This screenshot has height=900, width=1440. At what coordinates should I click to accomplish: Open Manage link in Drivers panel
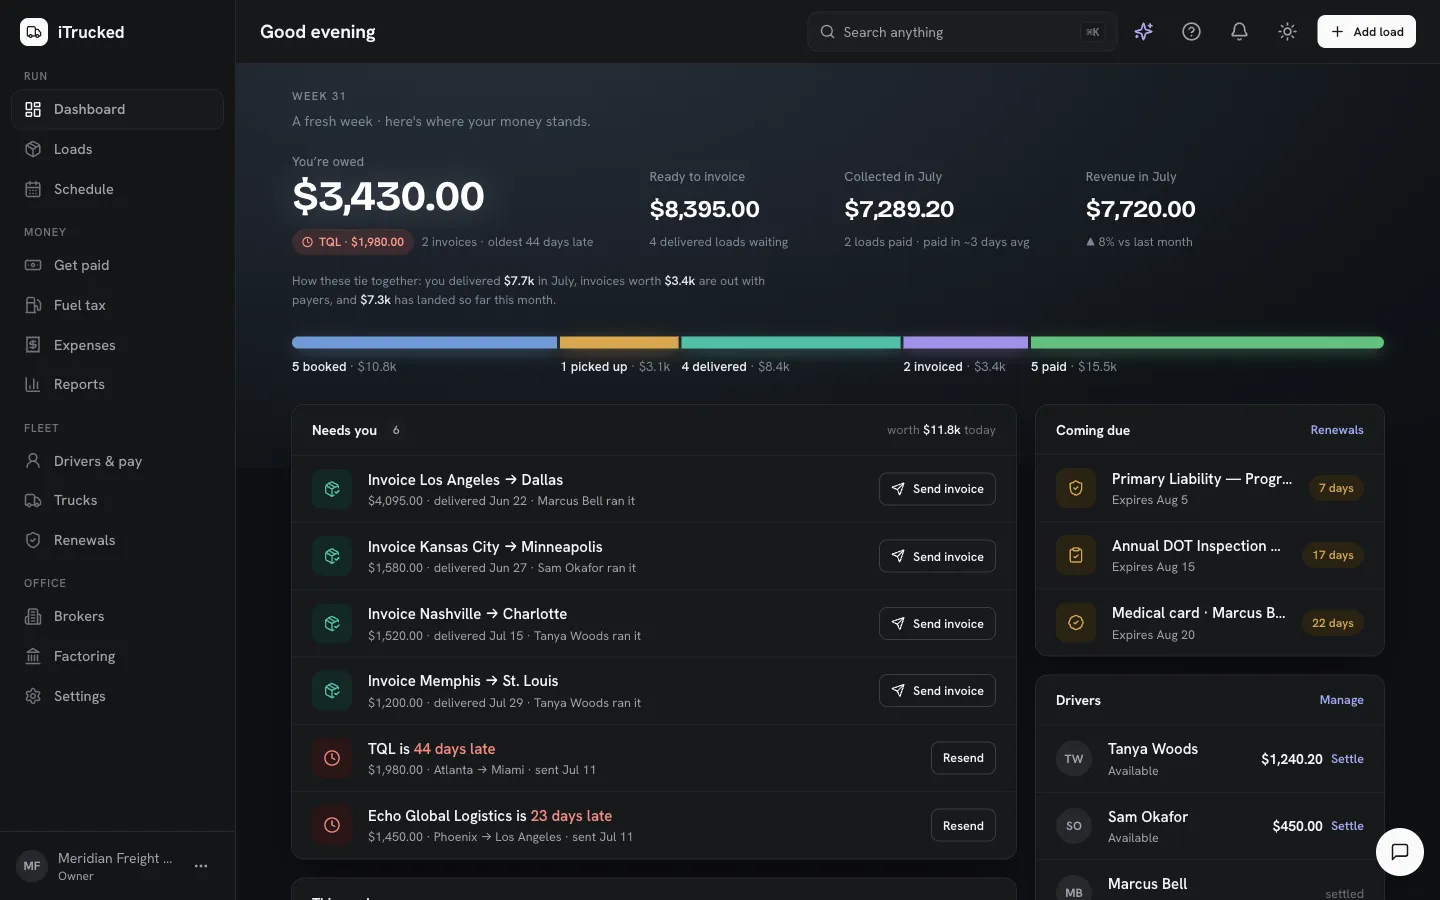[1341, 700]
